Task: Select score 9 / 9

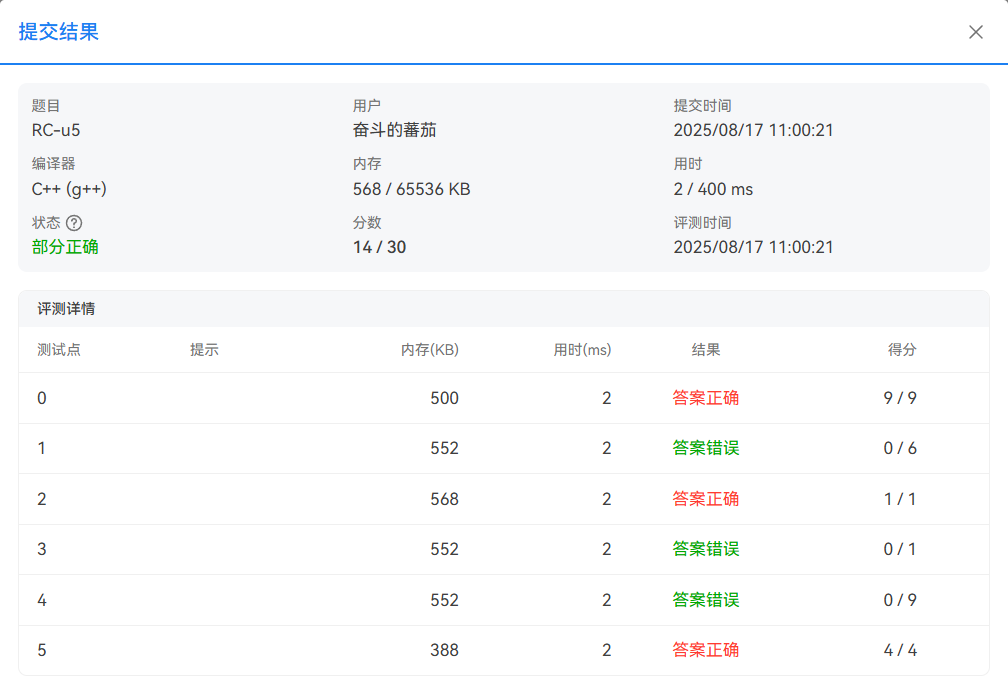Action: 900,398
